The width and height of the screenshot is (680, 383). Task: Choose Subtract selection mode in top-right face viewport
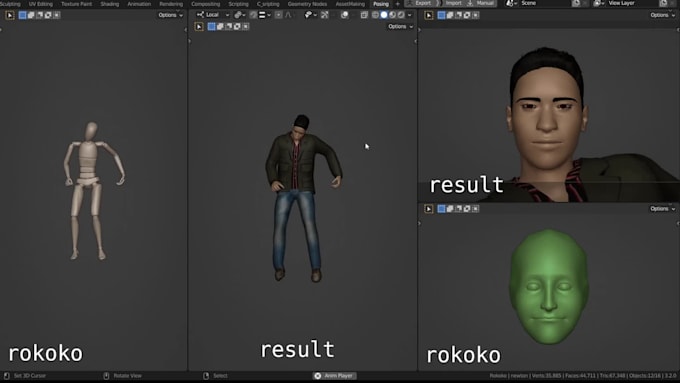tap(458, 15)
